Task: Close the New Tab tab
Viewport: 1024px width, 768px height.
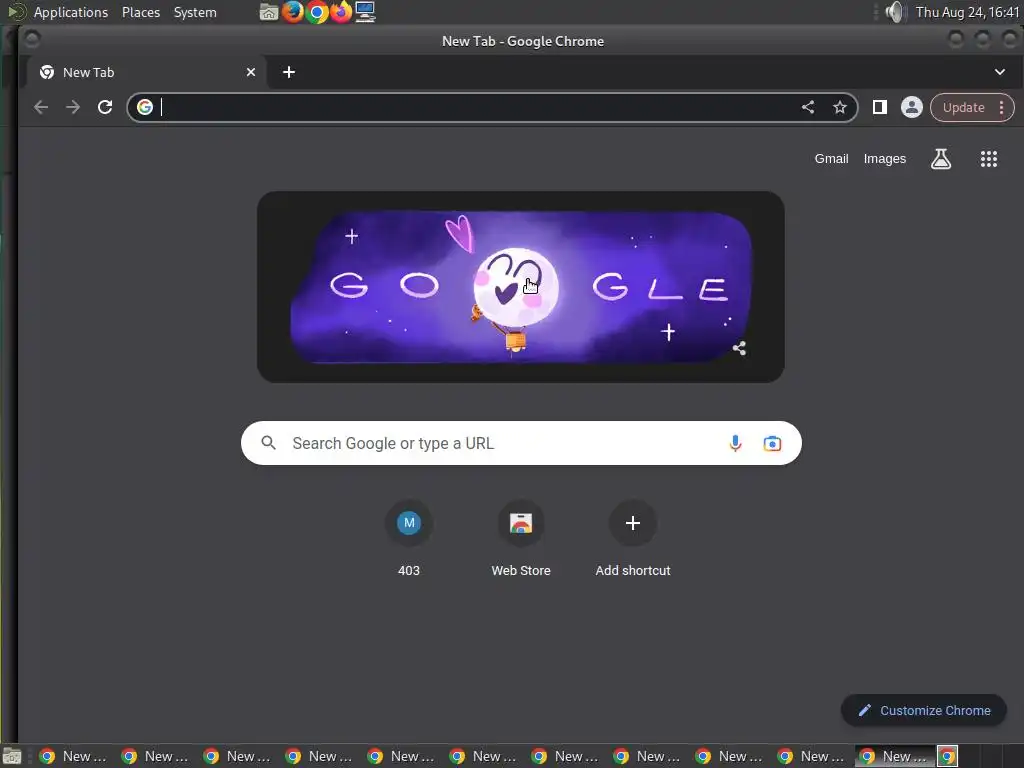Action: 251,72
